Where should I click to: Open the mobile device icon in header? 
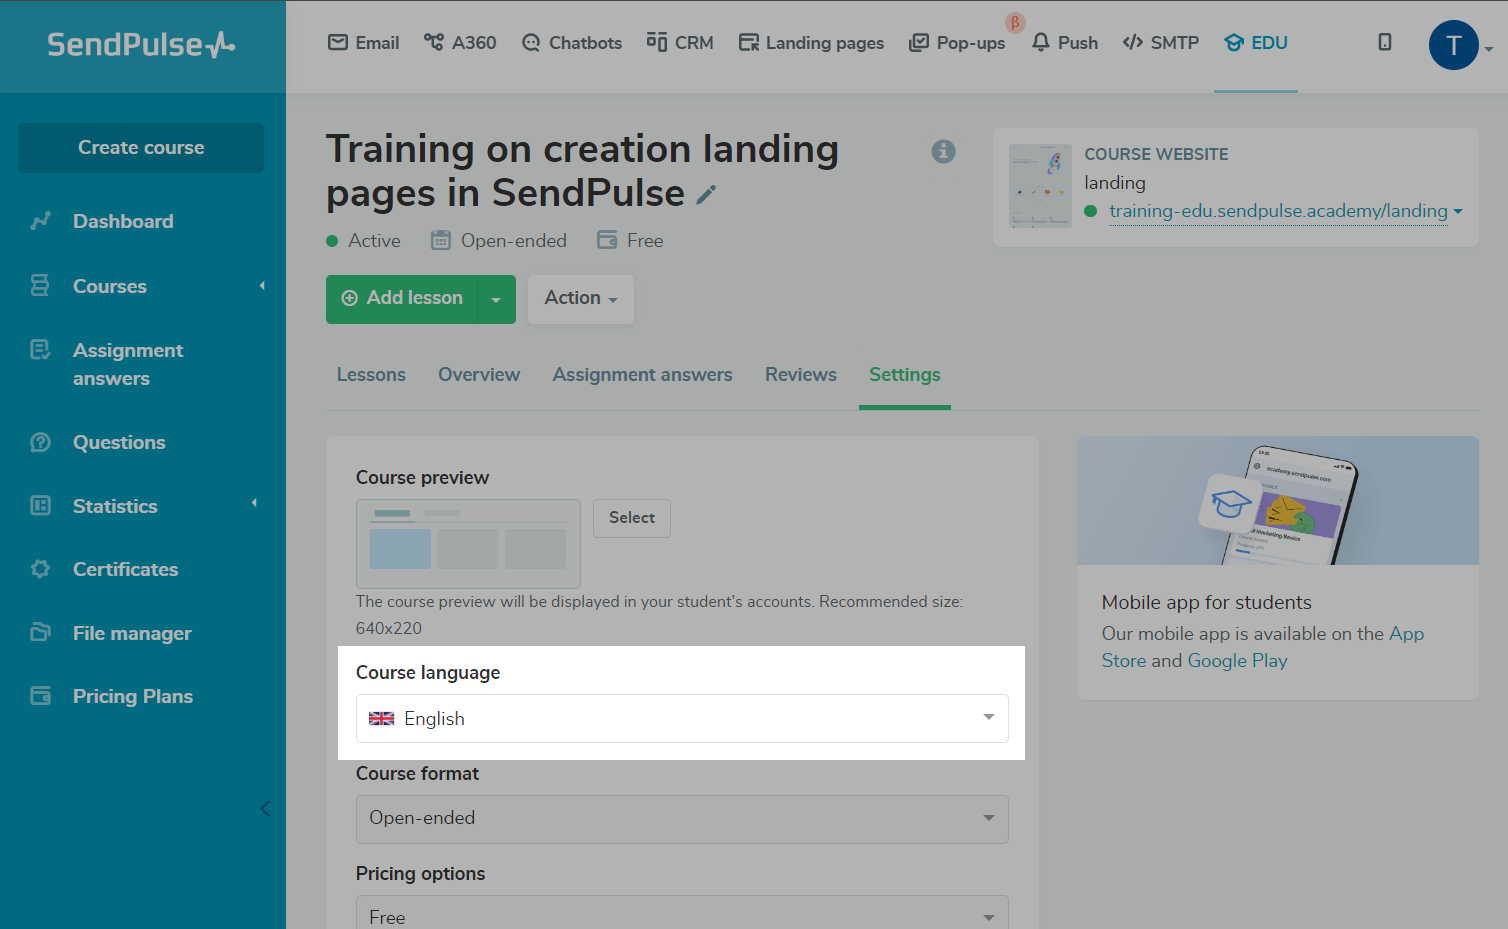[x=1384, y=42]
